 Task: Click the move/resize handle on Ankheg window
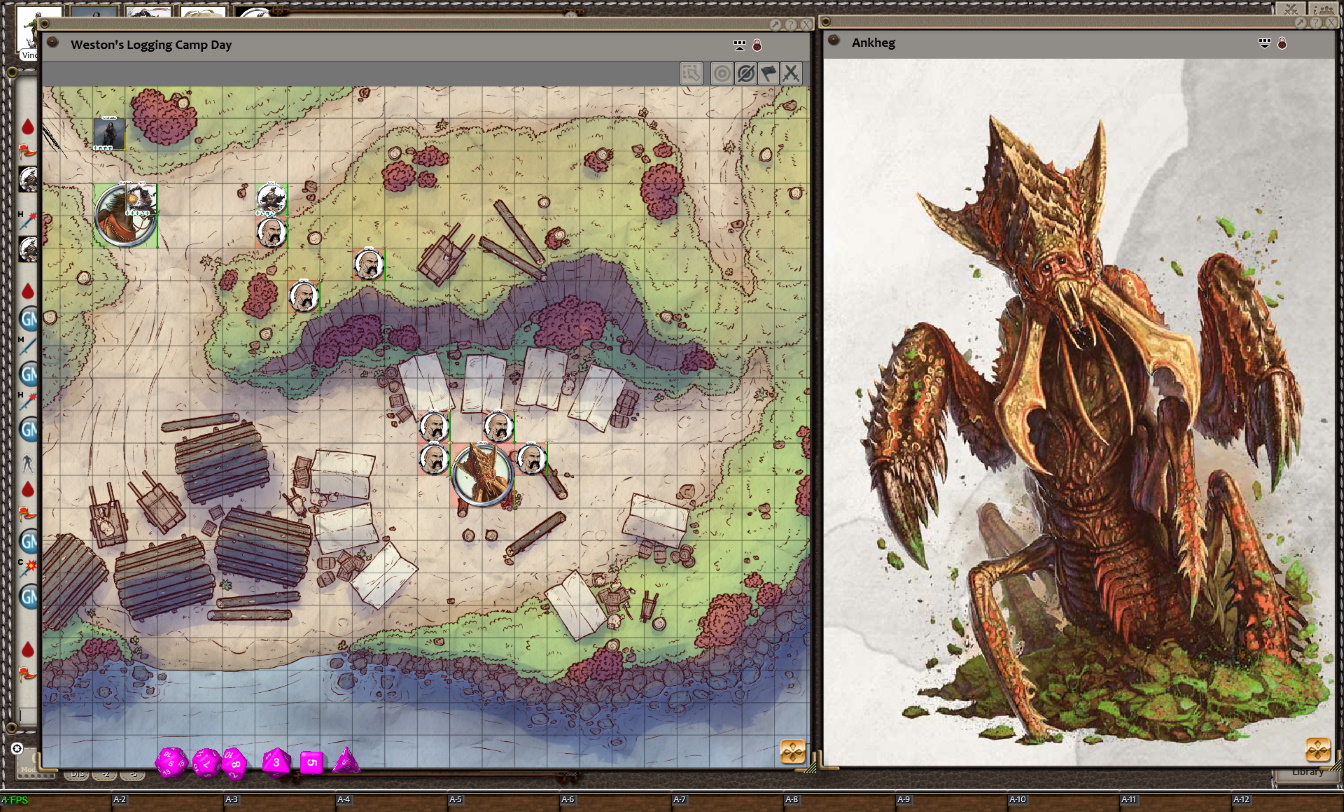tap(1318, 750)
